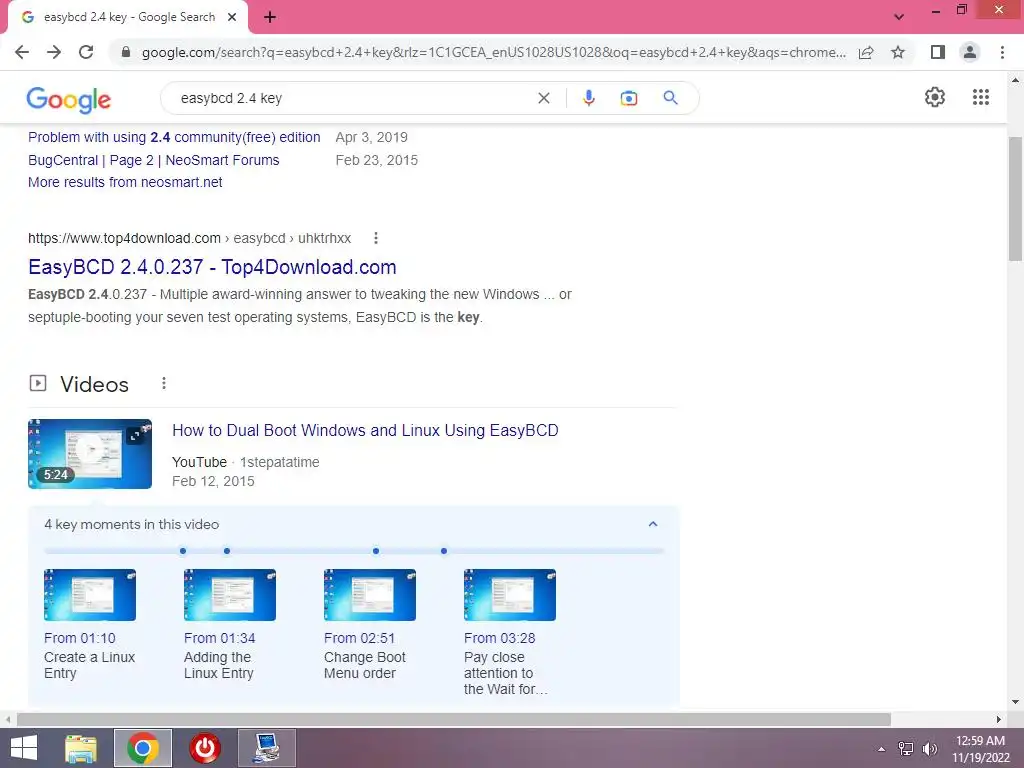Share this page from address bar
The image size is (1024, 768).
[x=866, y=52]
